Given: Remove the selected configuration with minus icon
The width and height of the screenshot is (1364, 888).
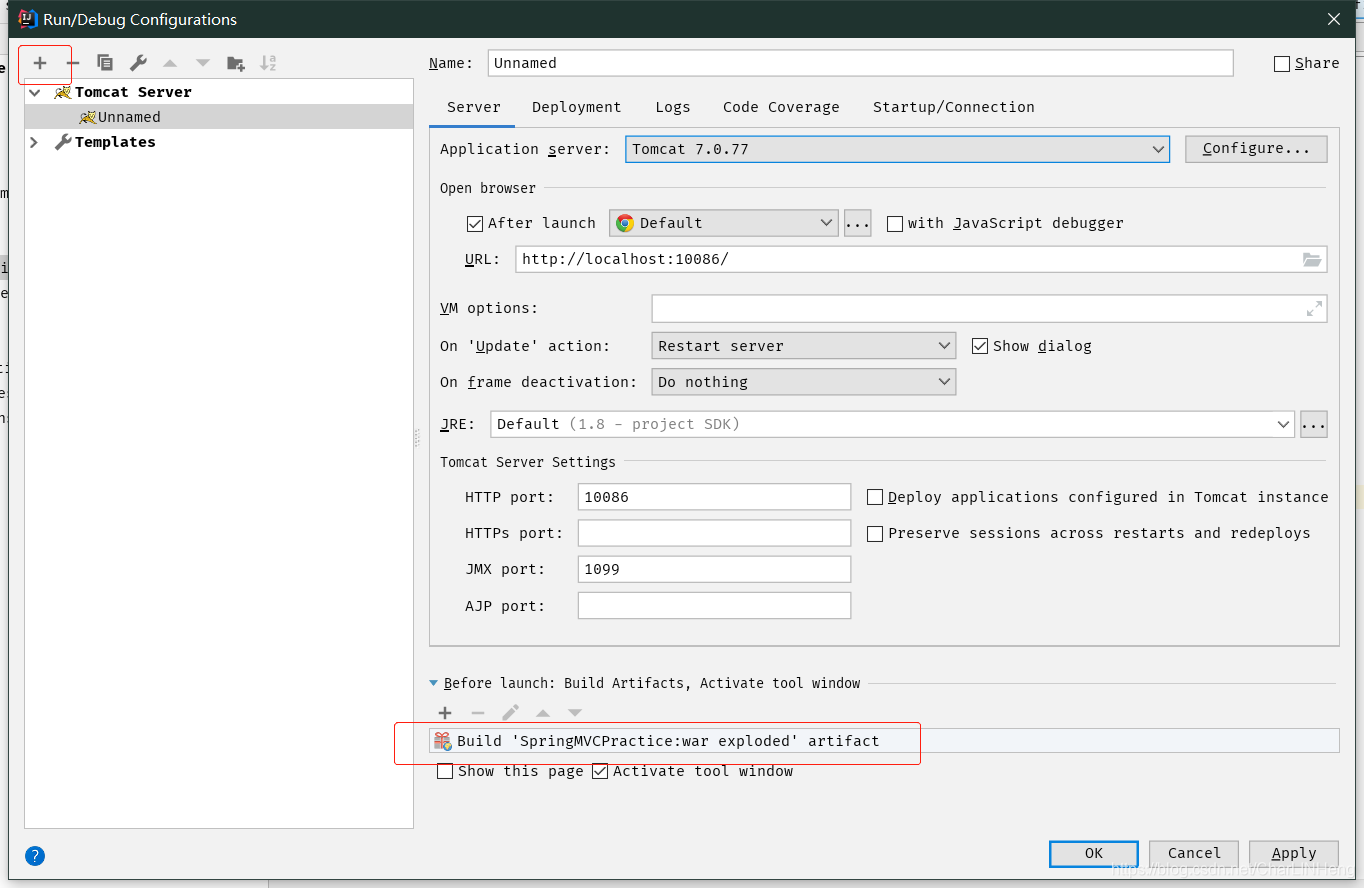Looking at the screenshot, I should (x=73, y=63).
